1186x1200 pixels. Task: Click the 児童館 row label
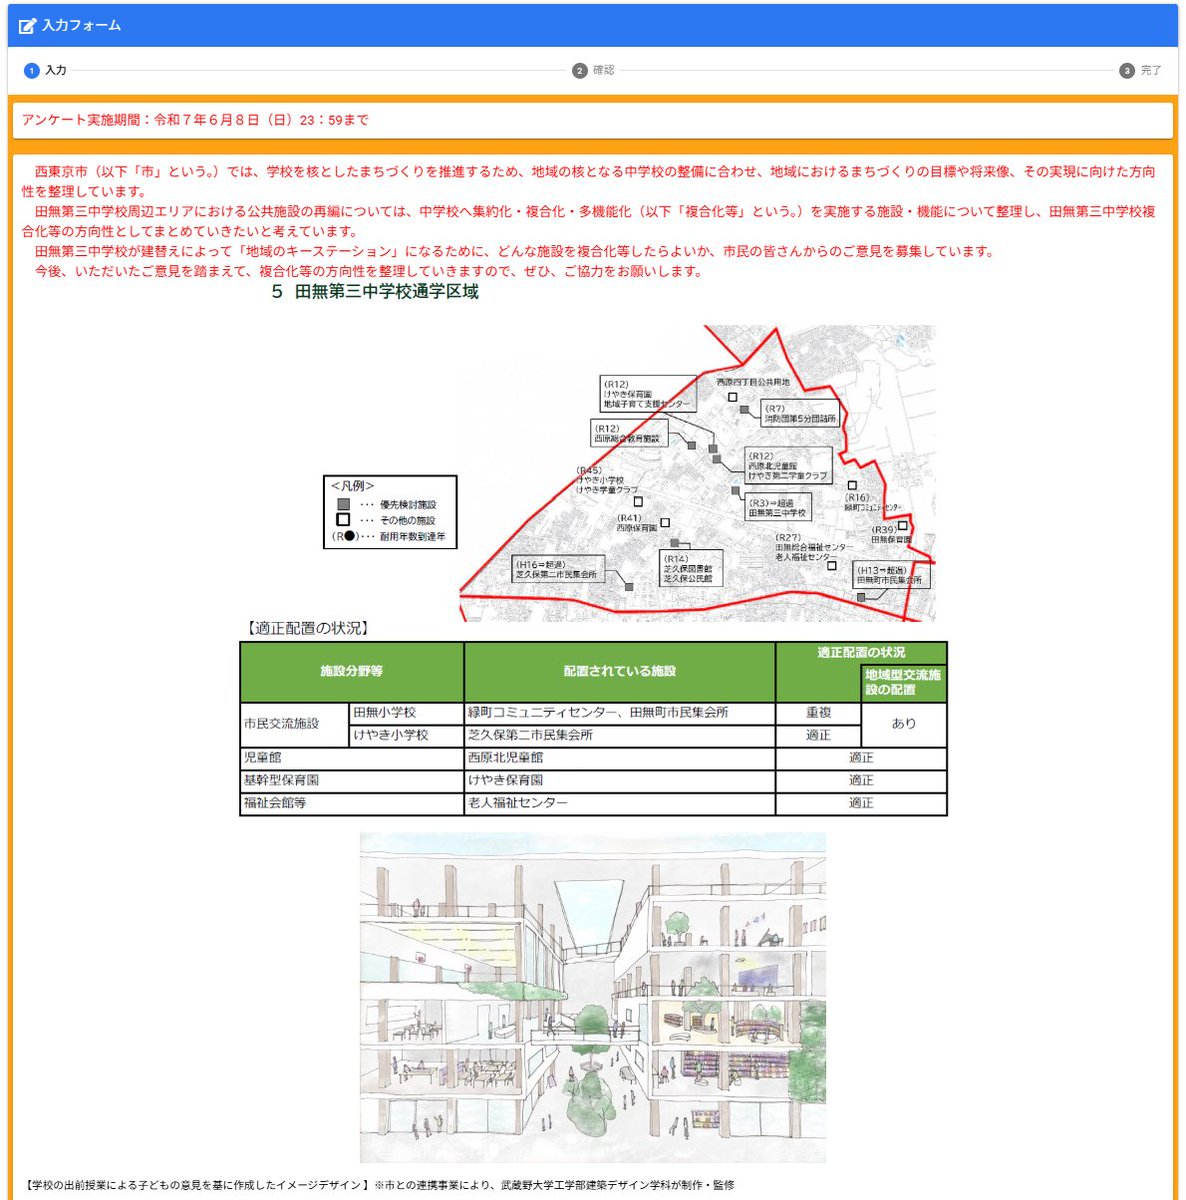(x=352, y=758)
